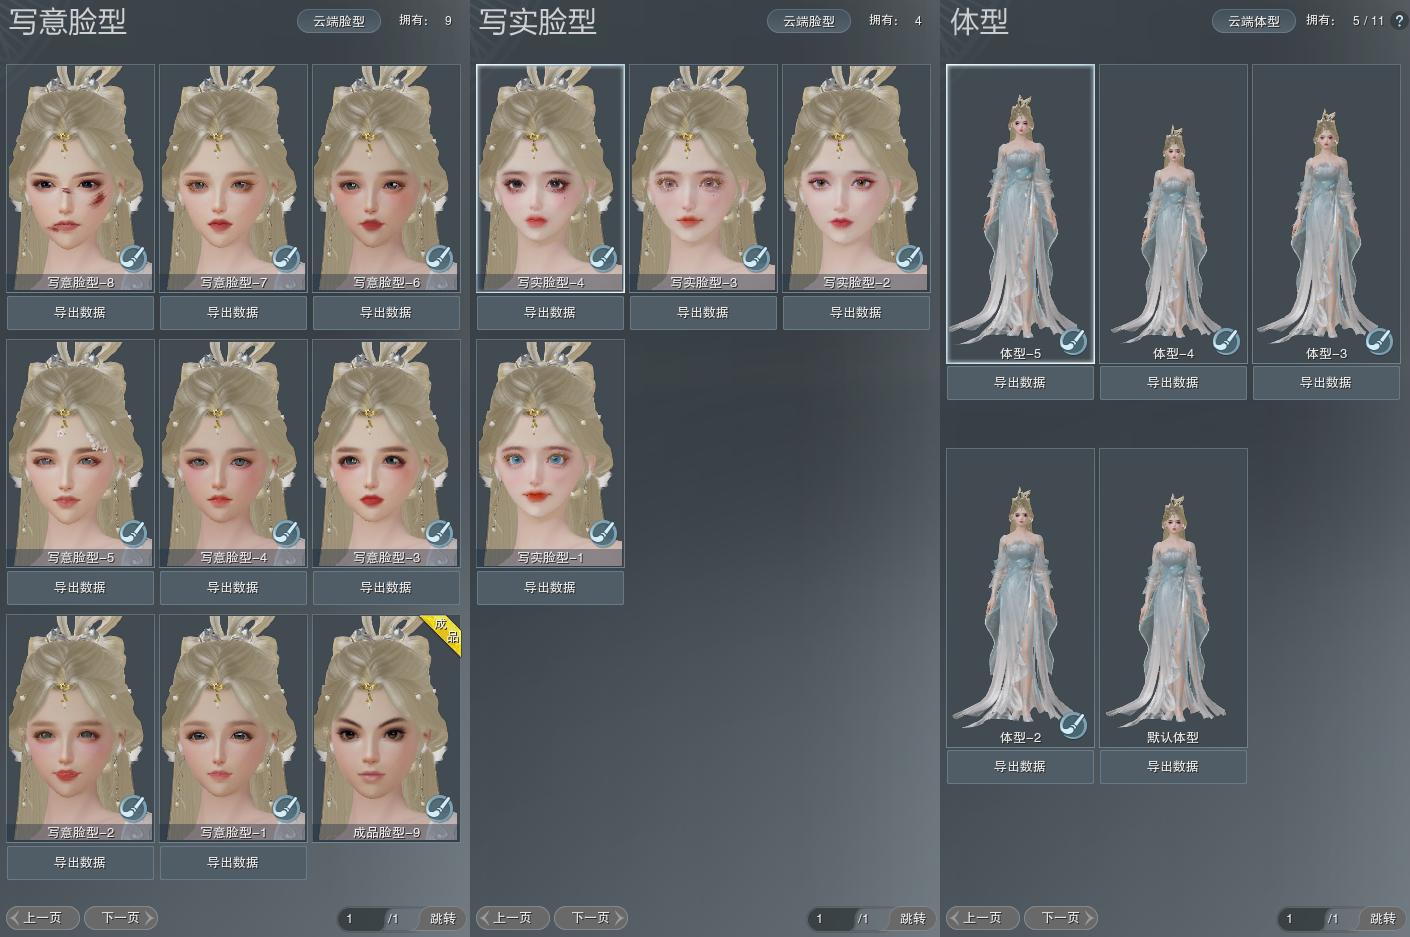This screenshot has height=937, width=1410.
Task: Click the brush edit icon on 写意脸型-6
Action: 439,259
